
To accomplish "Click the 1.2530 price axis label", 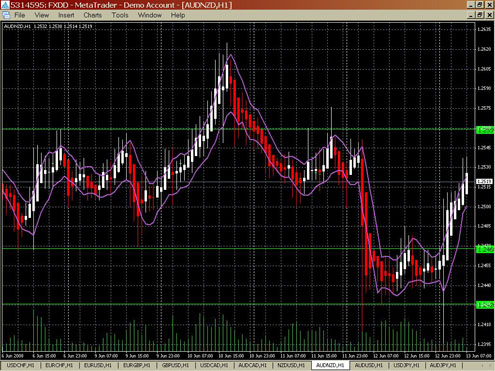I will pyautogui.click(x=484, y=167).
